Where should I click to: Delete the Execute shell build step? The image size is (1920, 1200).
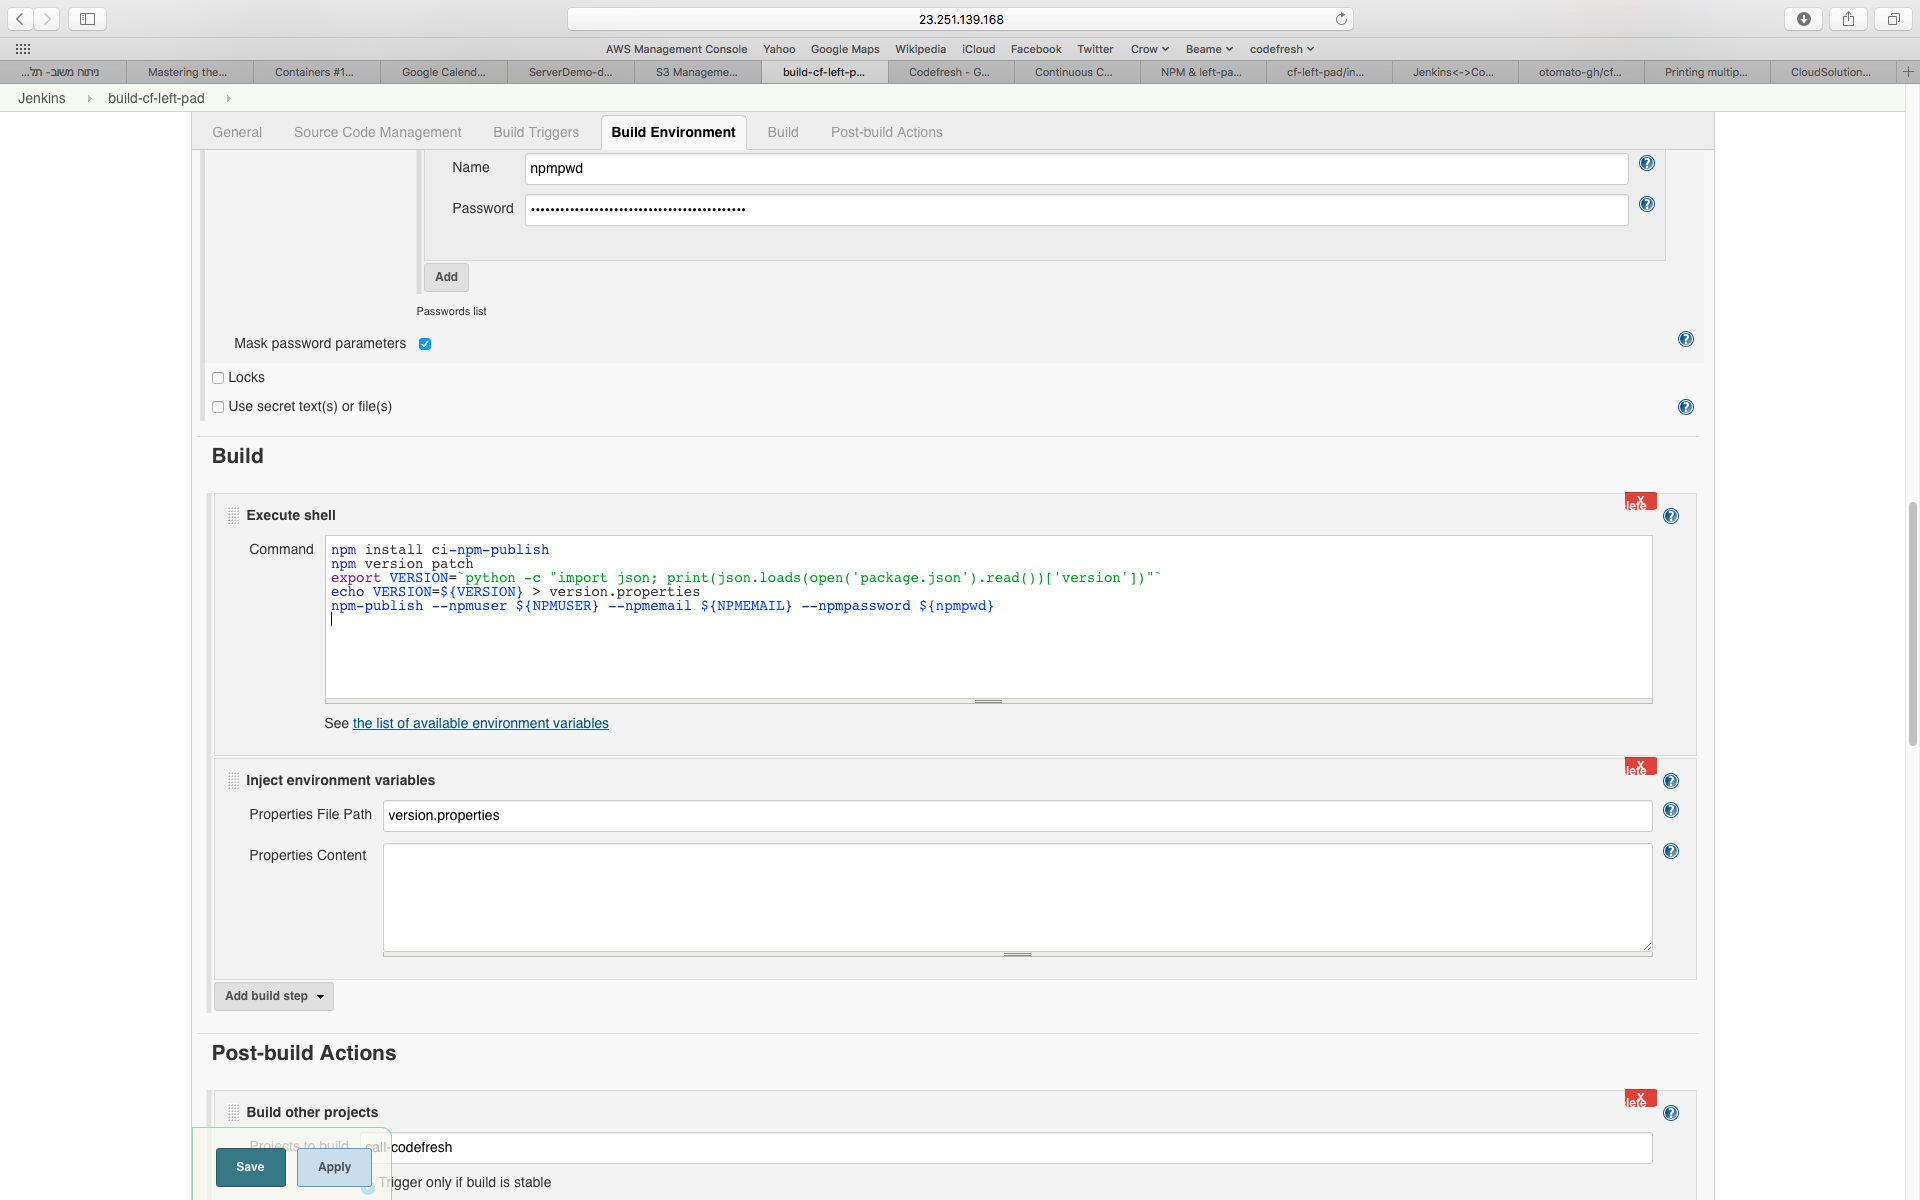pos(1640,501)
